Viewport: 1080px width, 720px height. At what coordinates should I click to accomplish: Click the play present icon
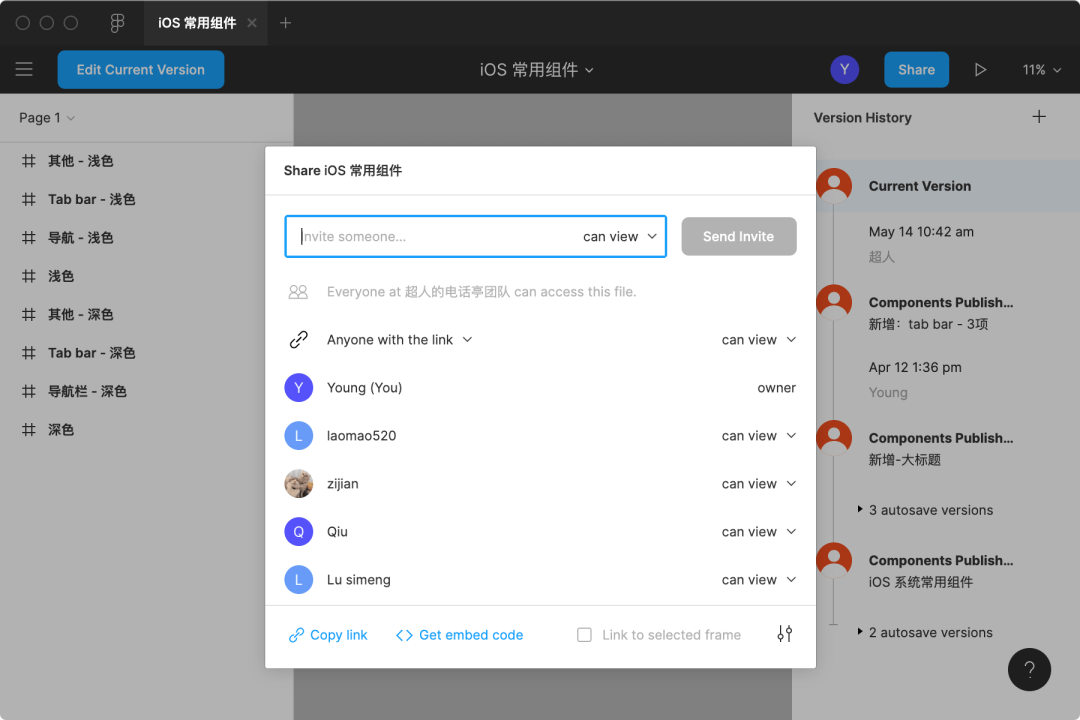coord(980,70)
